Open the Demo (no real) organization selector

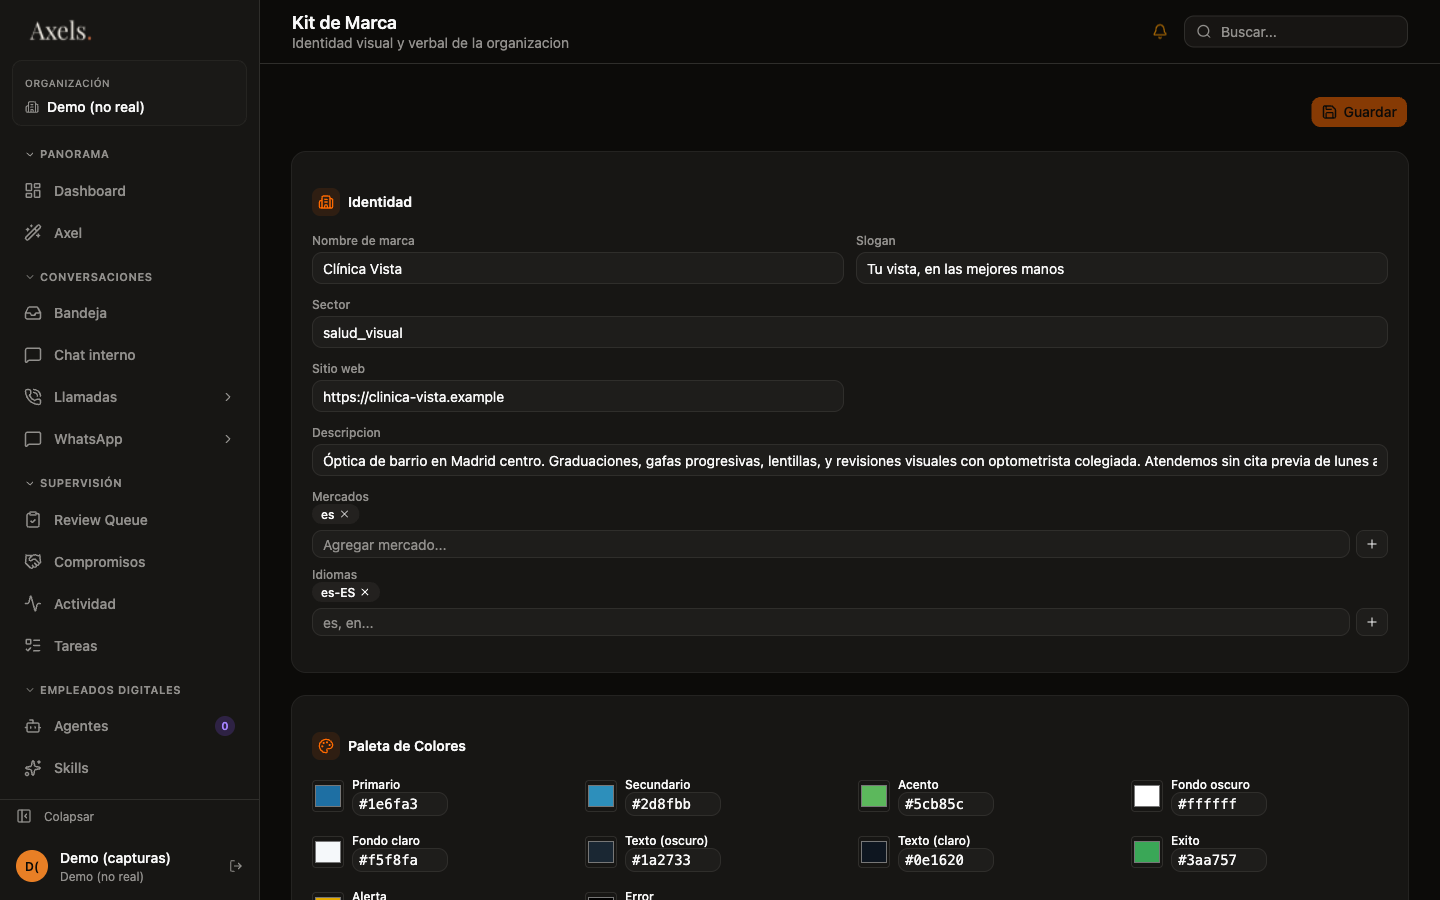pos(129,93)
